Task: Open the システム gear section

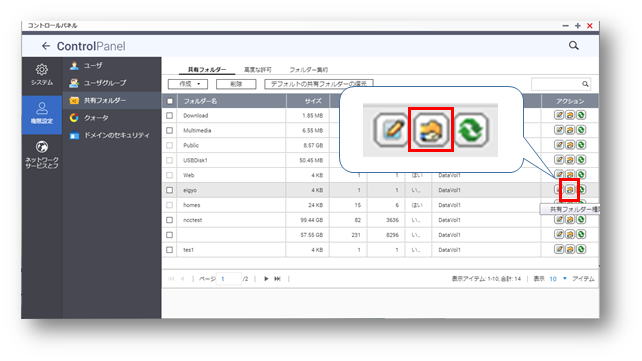Action: click(42, 74)
